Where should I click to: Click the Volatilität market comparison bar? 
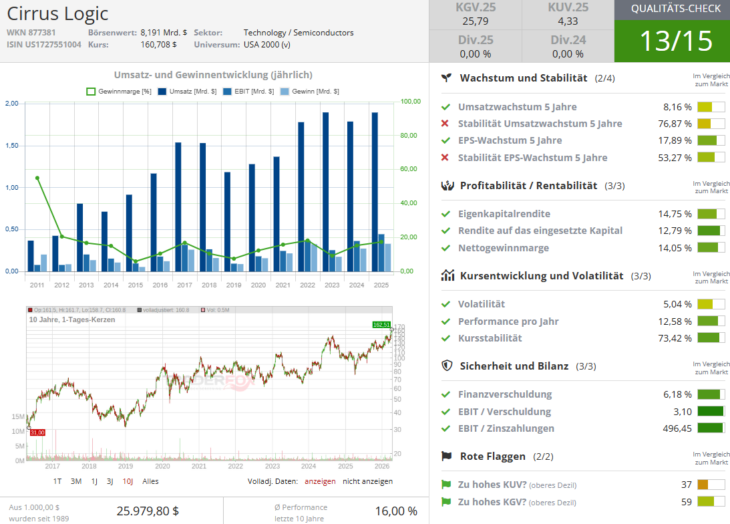click(710, 304)
